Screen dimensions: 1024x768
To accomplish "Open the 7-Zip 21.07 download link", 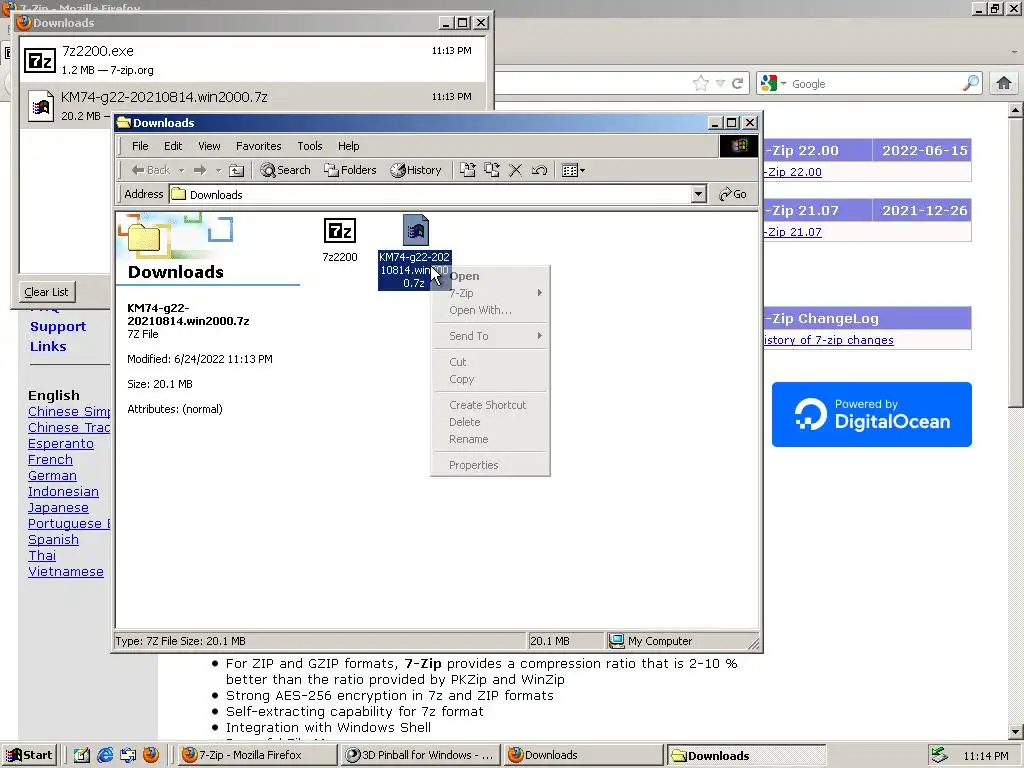I will click(x=793, y=232).
